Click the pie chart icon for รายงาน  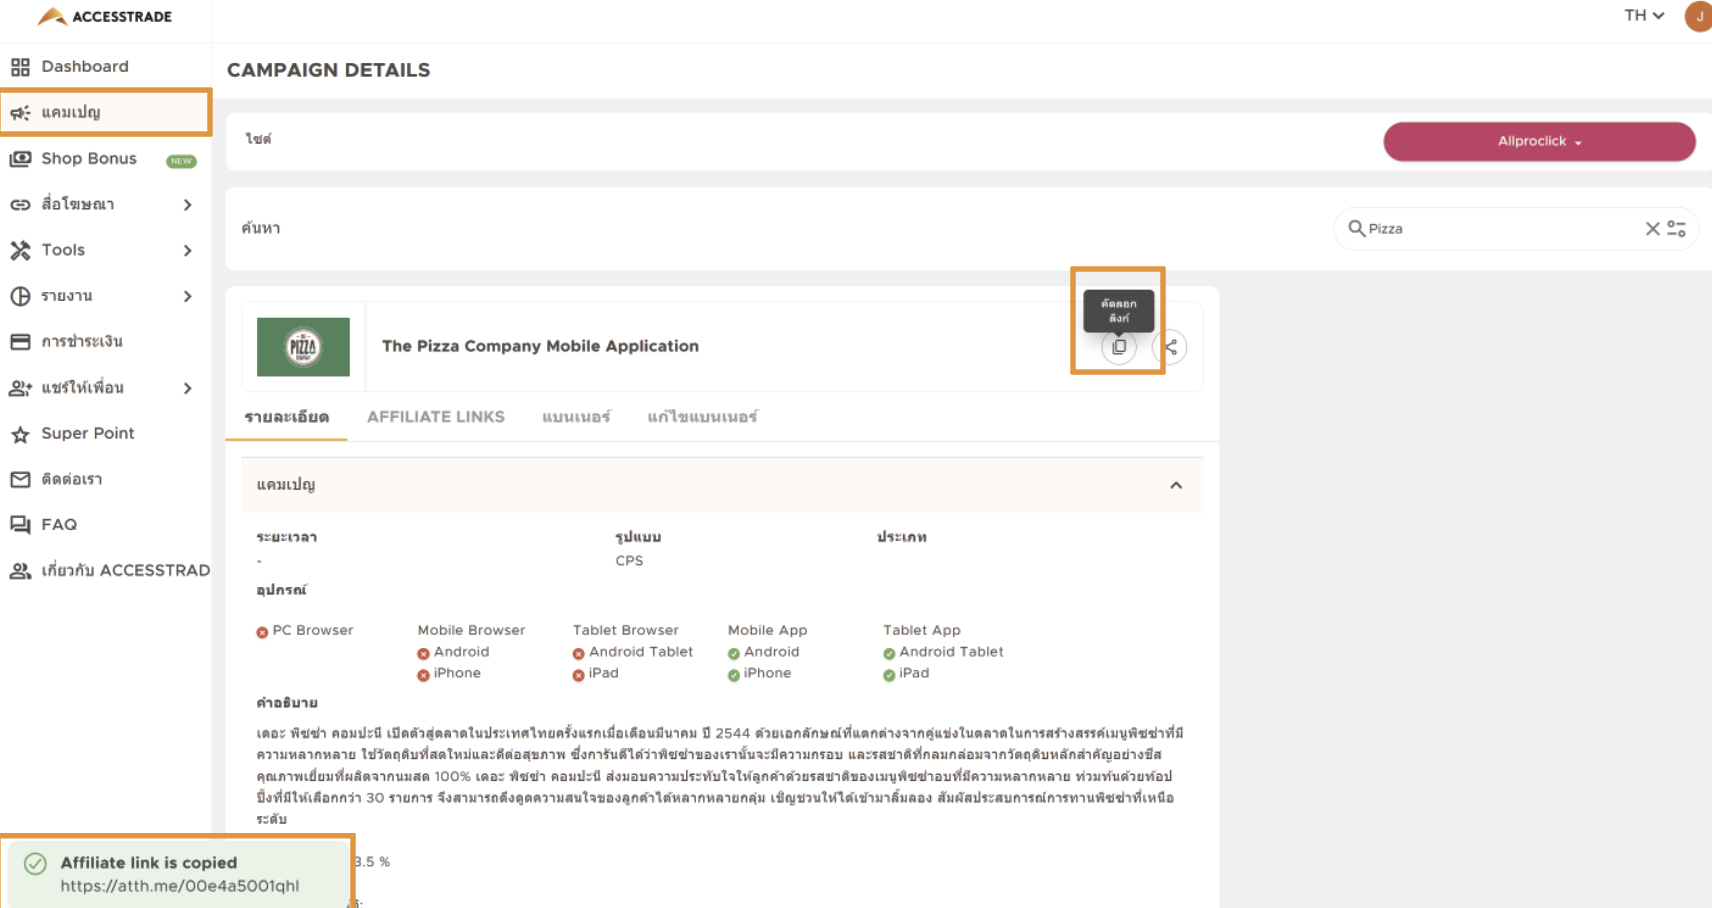[x=20, y=296]
